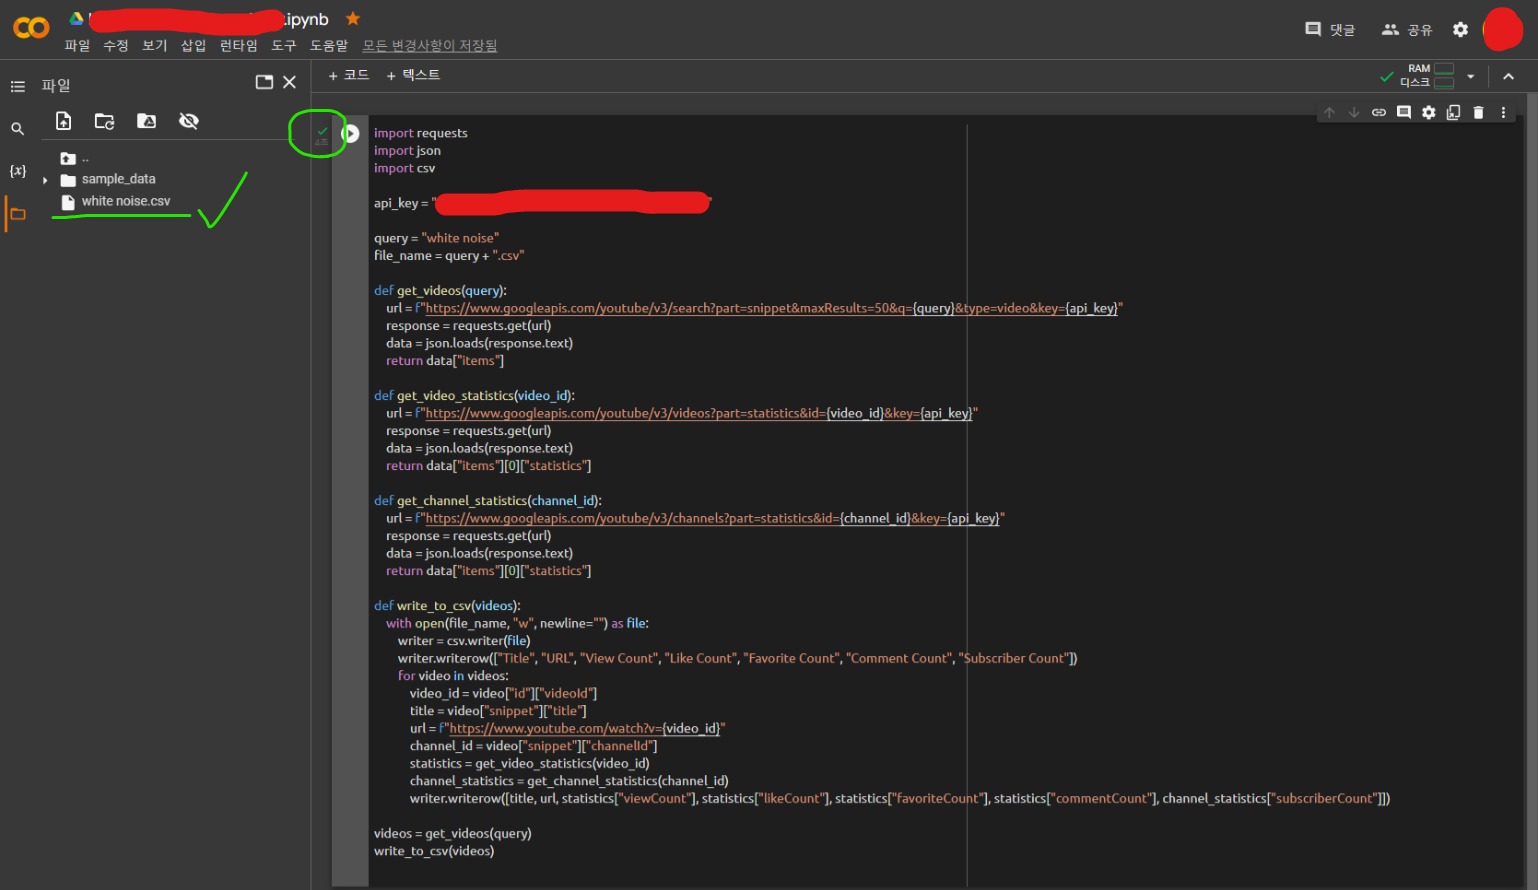Click 'videos = get_videos(query)' line

(453, 833)
